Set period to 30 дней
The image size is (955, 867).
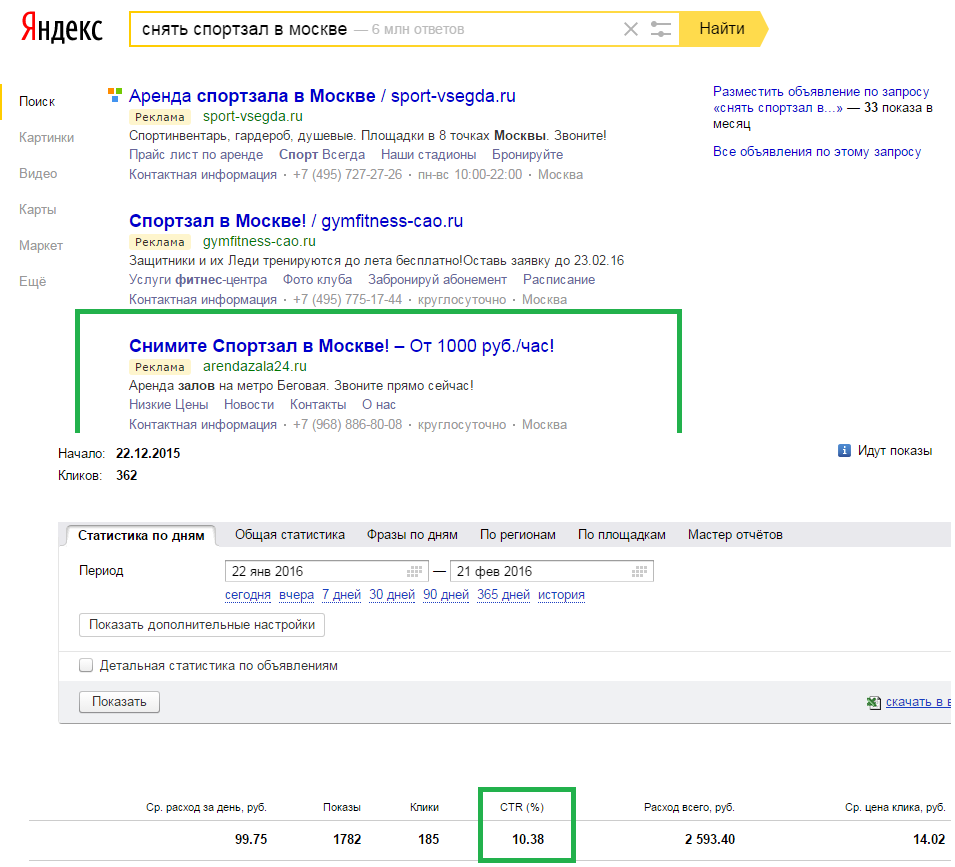point(391,595)
